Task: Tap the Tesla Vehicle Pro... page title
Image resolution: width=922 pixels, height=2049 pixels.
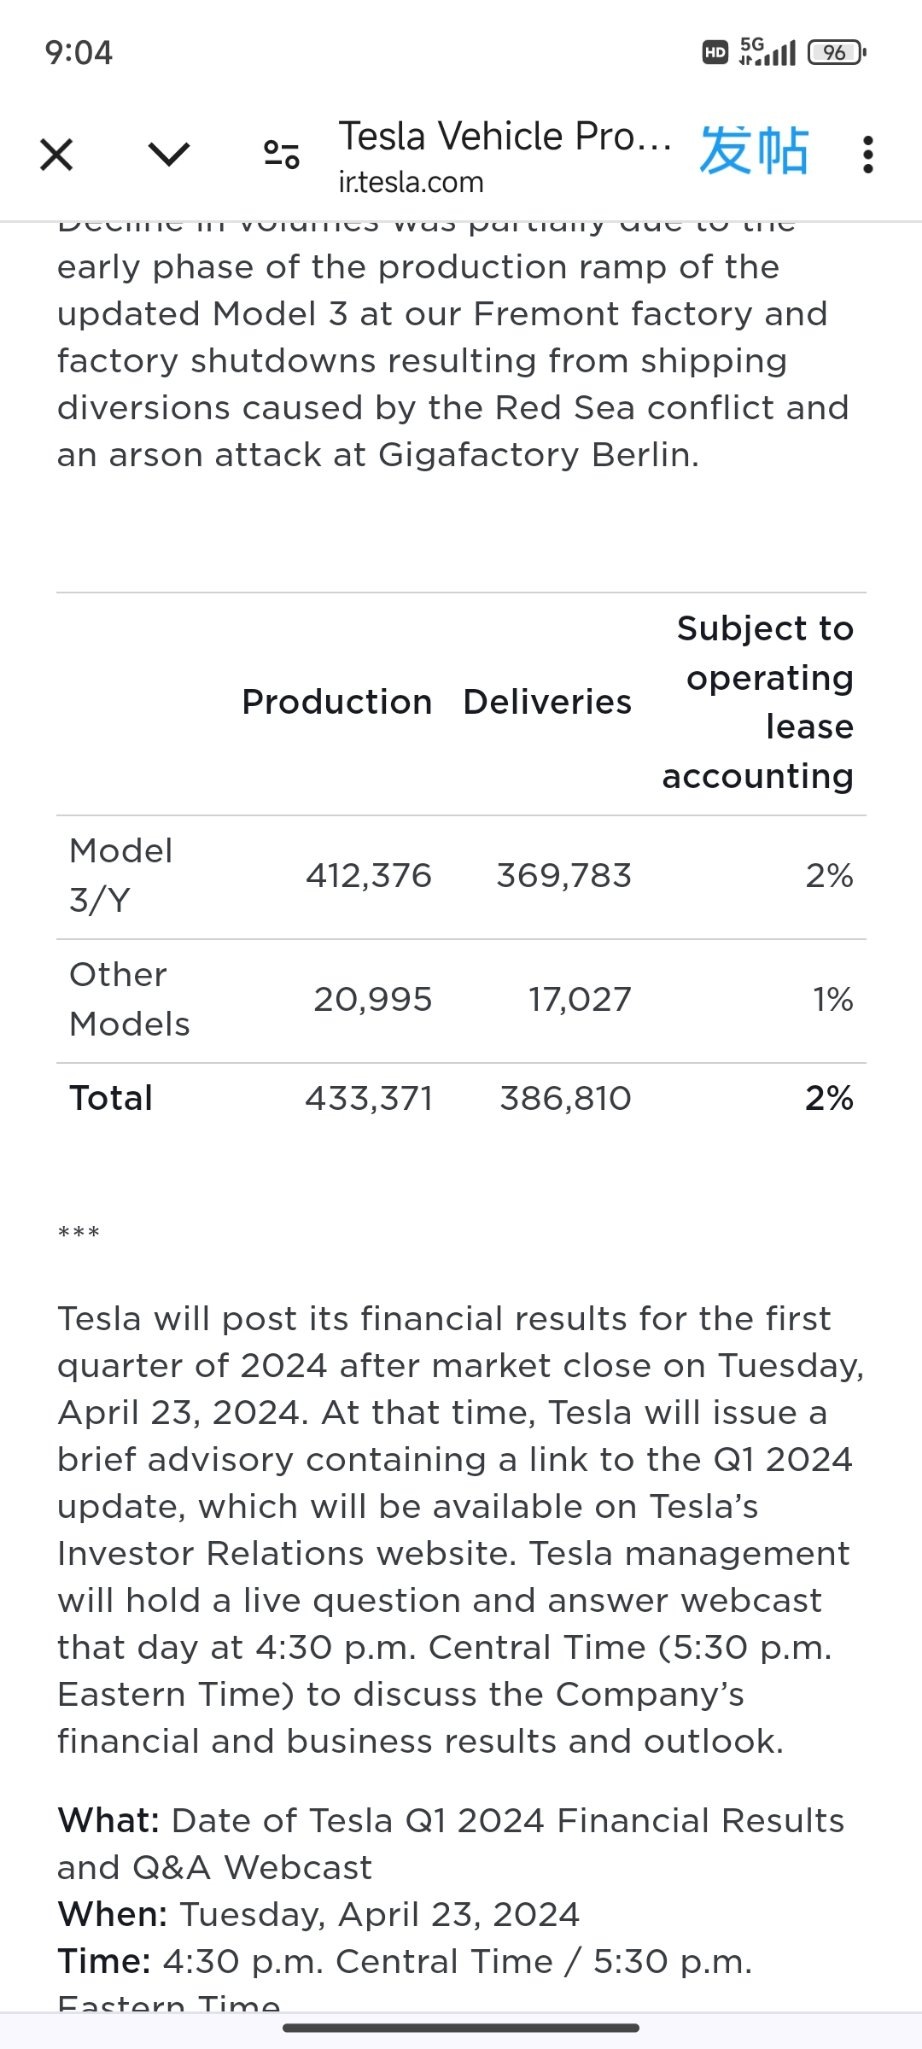Action: pos(505,136)
